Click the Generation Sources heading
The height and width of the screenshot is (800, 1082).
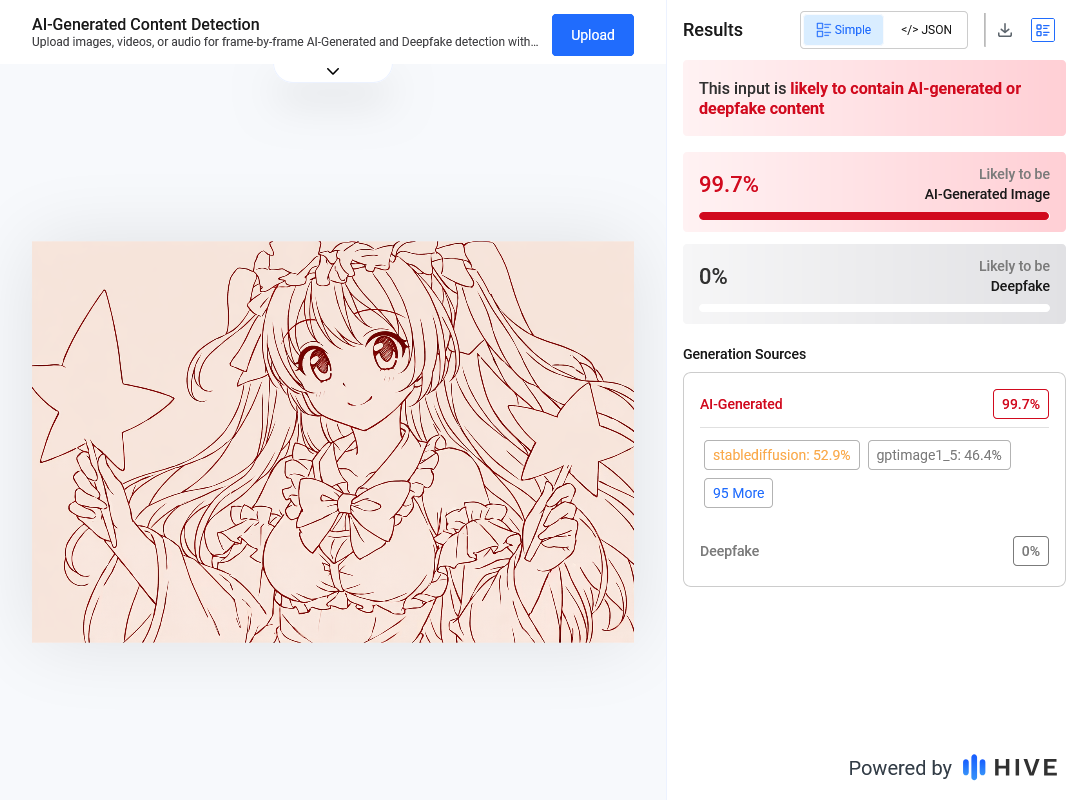pyautogui.click(x=744, y=354)
